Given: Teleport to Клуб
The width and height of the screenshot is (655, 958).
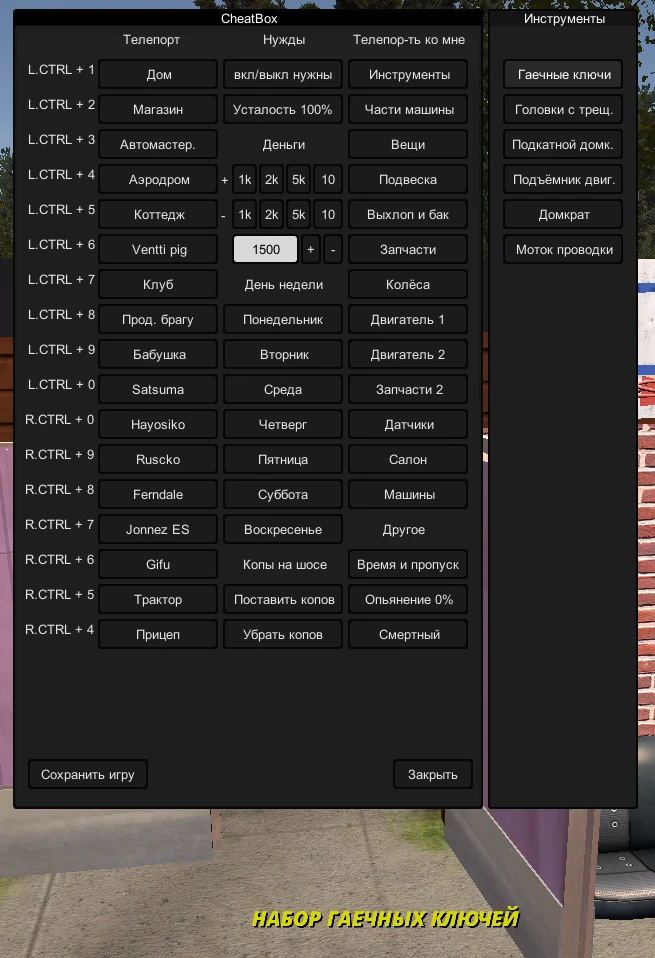Looking at the screenshot, I should pyautogui.click(x=158, y=284).
